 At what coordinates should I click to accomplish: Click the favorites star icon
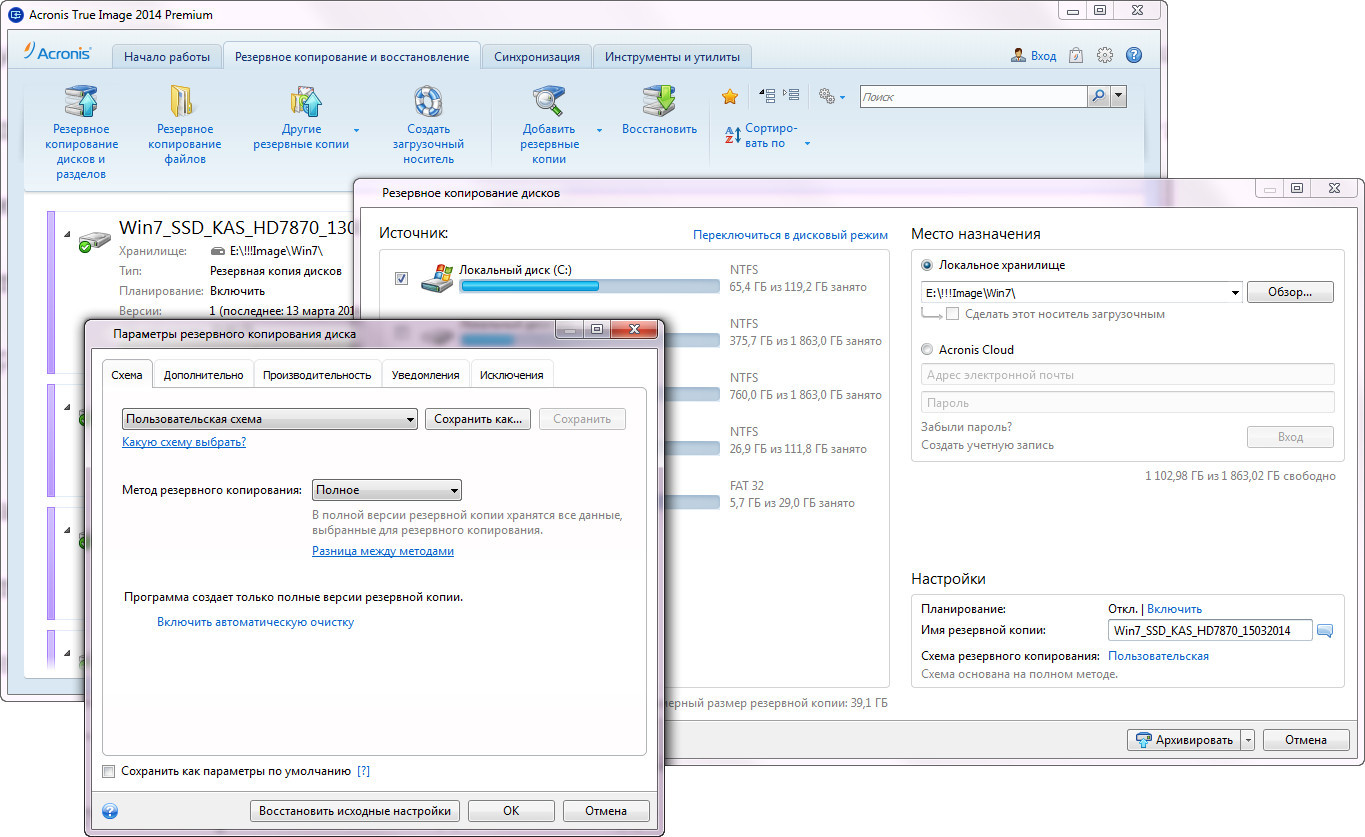pyautogui.click(x=730, y=96)
